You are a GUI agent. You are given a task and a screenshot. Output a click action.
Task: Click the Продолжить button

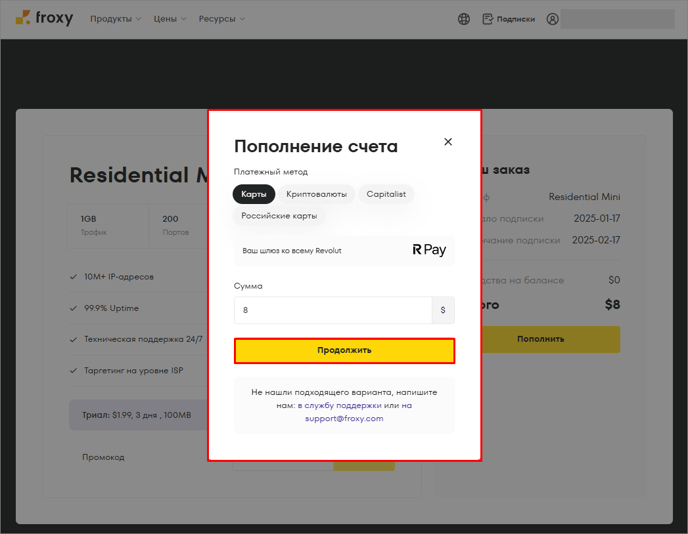[x=344, y=351]
